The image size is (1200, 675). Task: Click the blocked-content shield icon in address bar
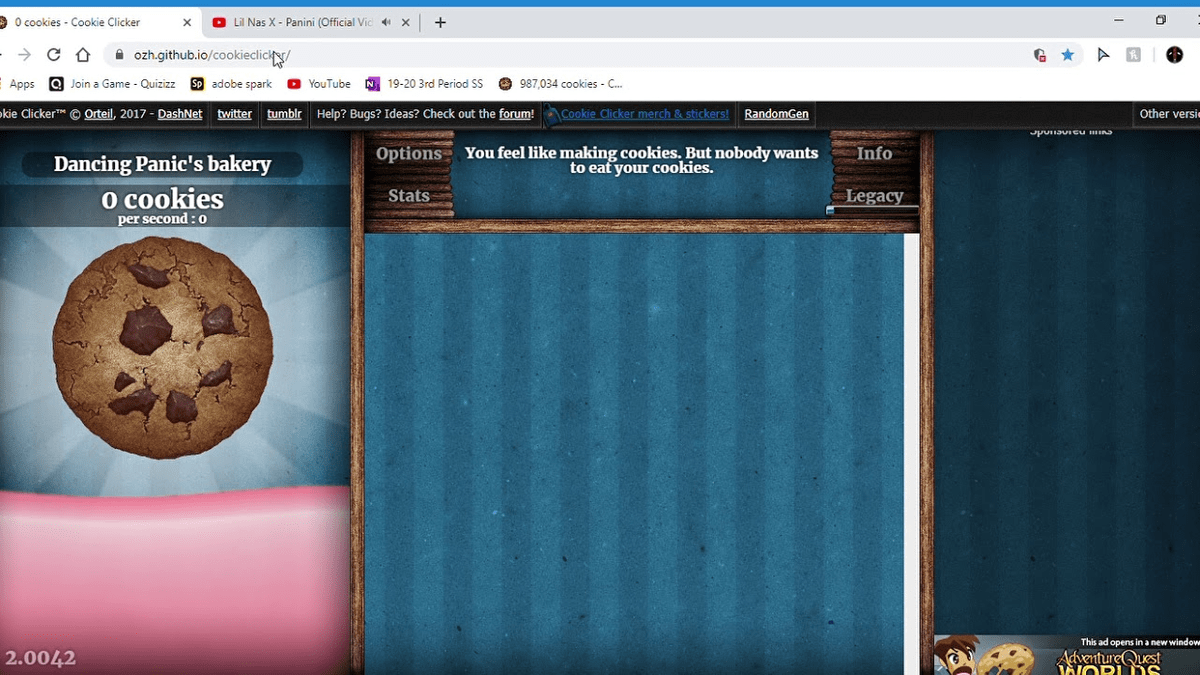click(x=1039, y=55)
